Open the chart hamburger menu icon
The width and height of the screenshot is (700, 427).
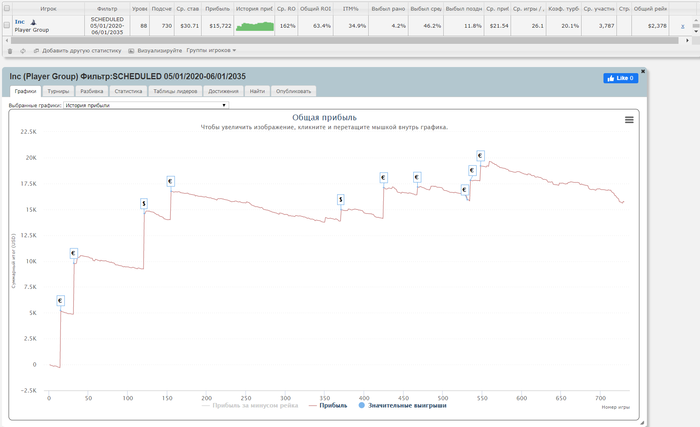[x=629, y=120]
